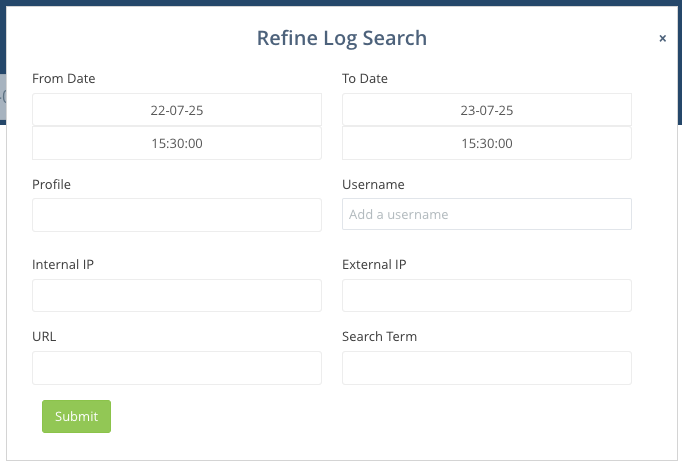Focus the Search Term field
The image size is (682, 470).
click(x=487, y=368)
